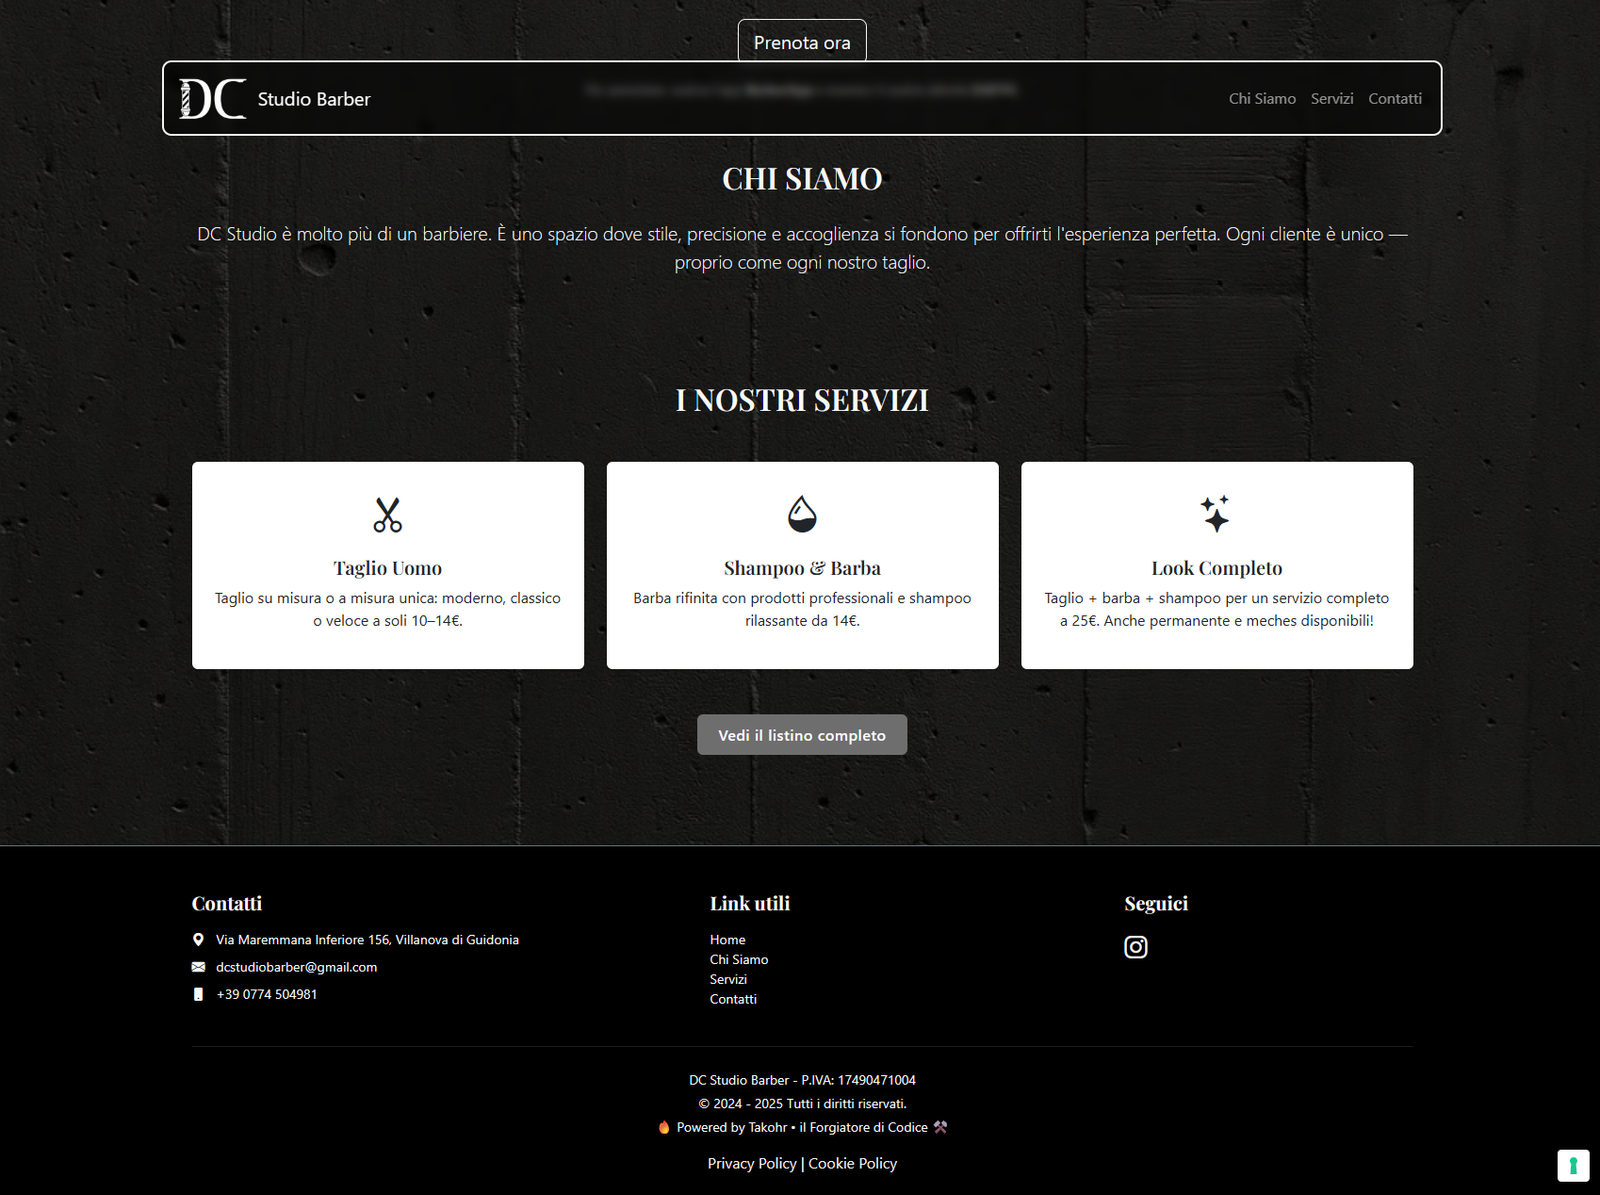
Task: Click the DC Studio Barber logo
Action: (275, 98)
